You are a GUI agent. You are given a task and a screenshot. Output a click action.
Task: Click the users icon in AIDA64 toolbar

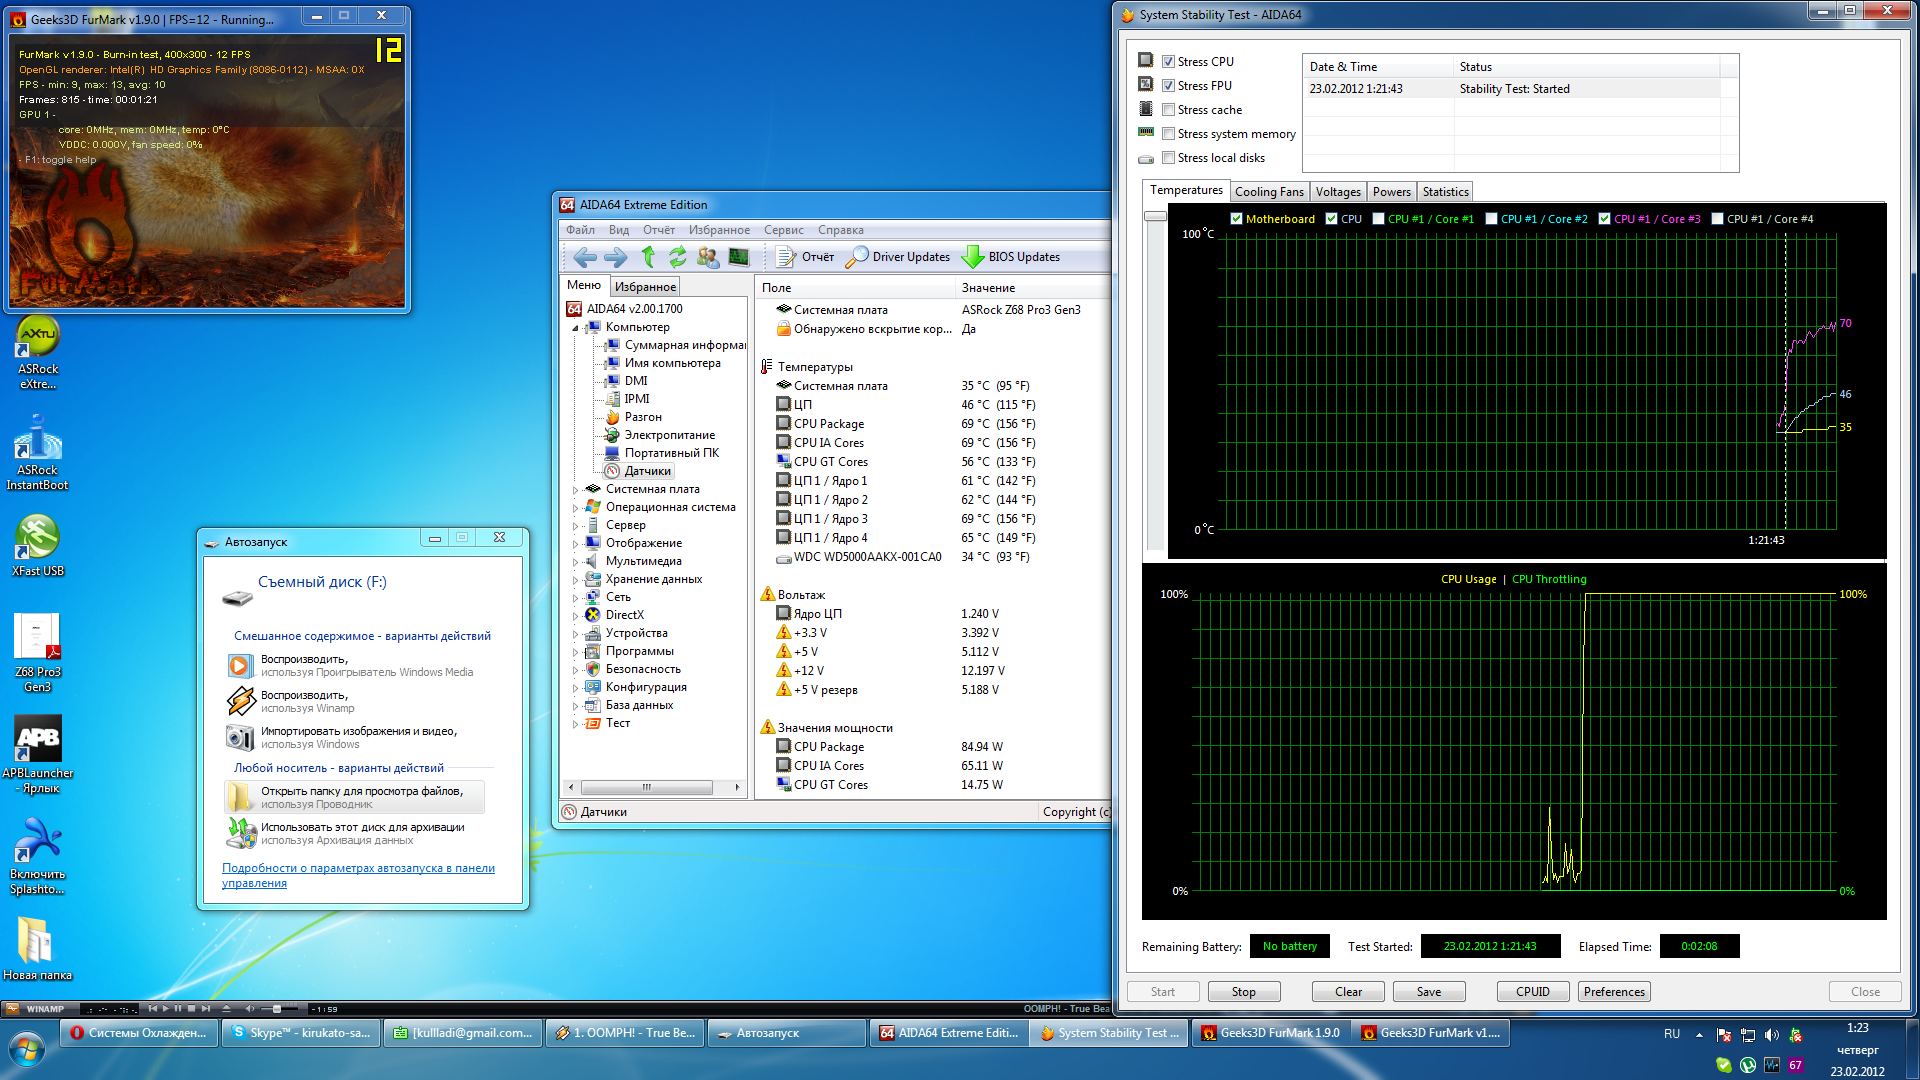(708, 257)
